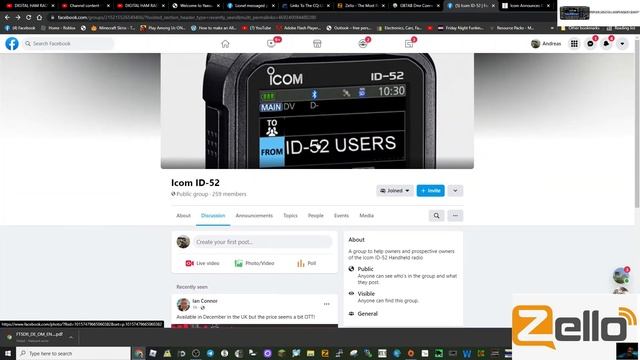
Task: Switch to the Zello - The Most browser tab
Action: pos(360,6)
